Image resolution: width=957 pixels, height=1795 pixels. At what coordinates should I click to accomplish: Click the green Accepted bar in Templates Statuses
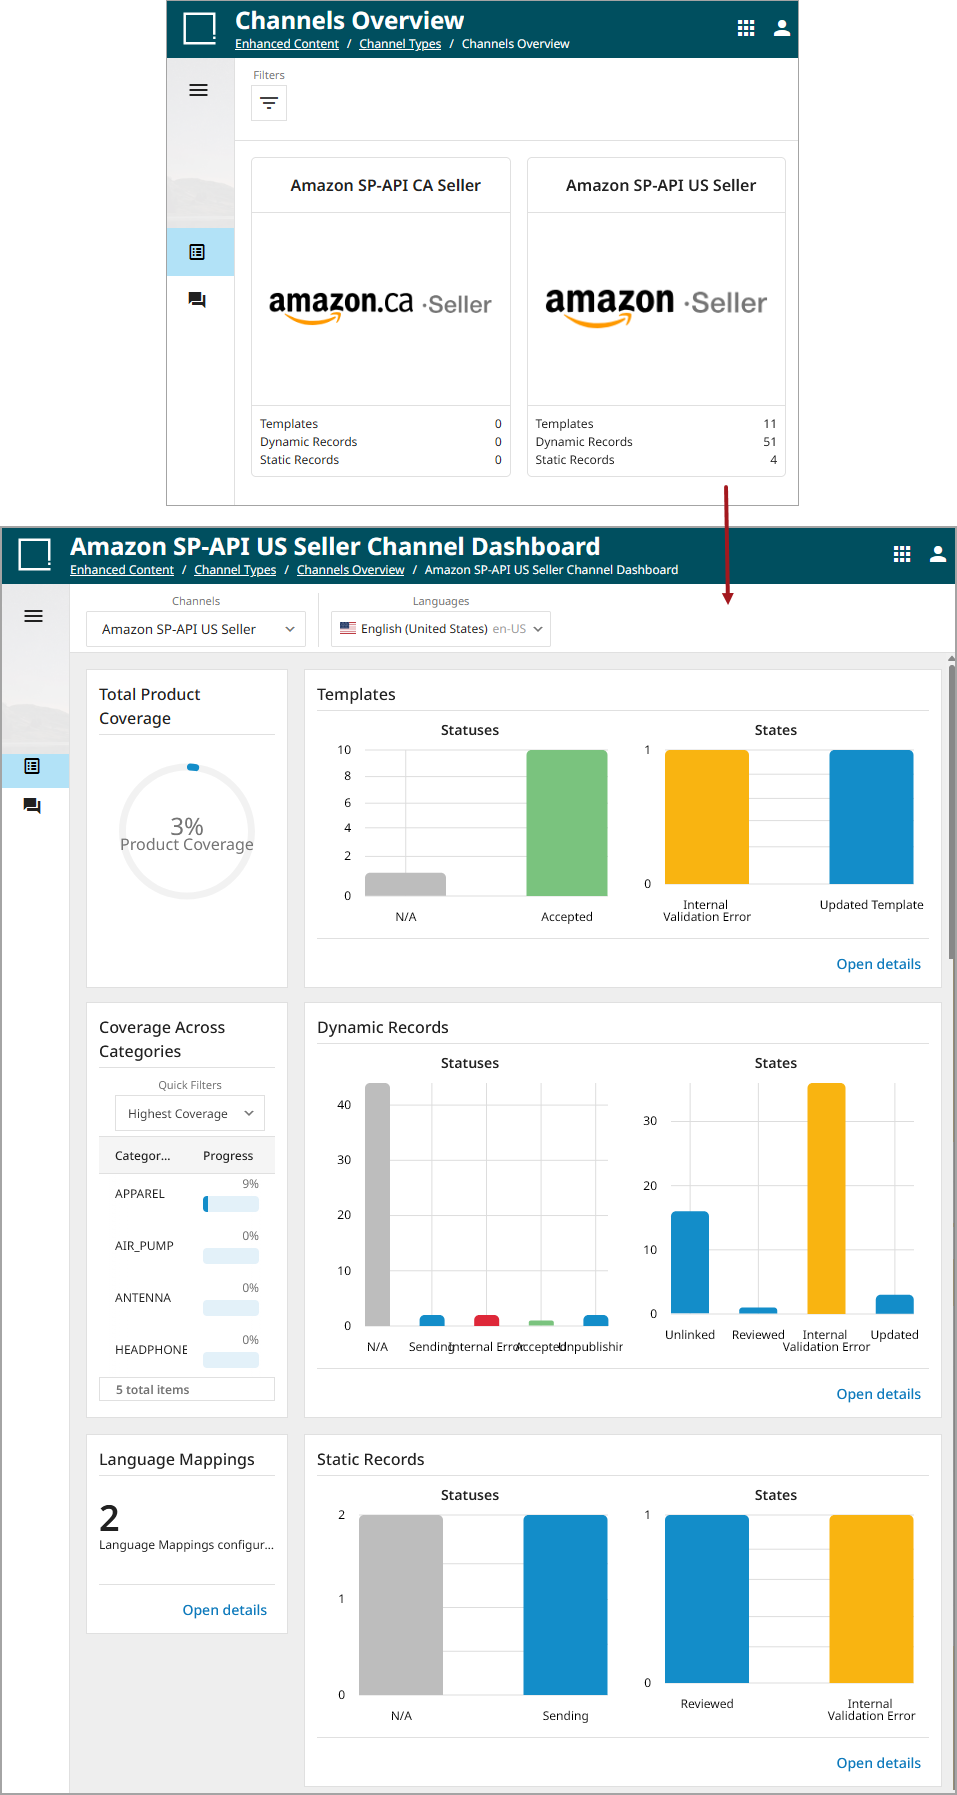(x=567, y=822)
